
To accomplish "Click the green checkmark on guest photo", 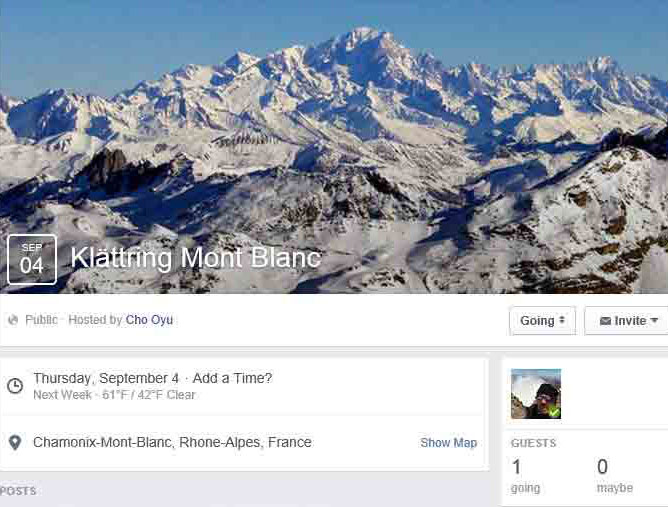I will [554, 412].
